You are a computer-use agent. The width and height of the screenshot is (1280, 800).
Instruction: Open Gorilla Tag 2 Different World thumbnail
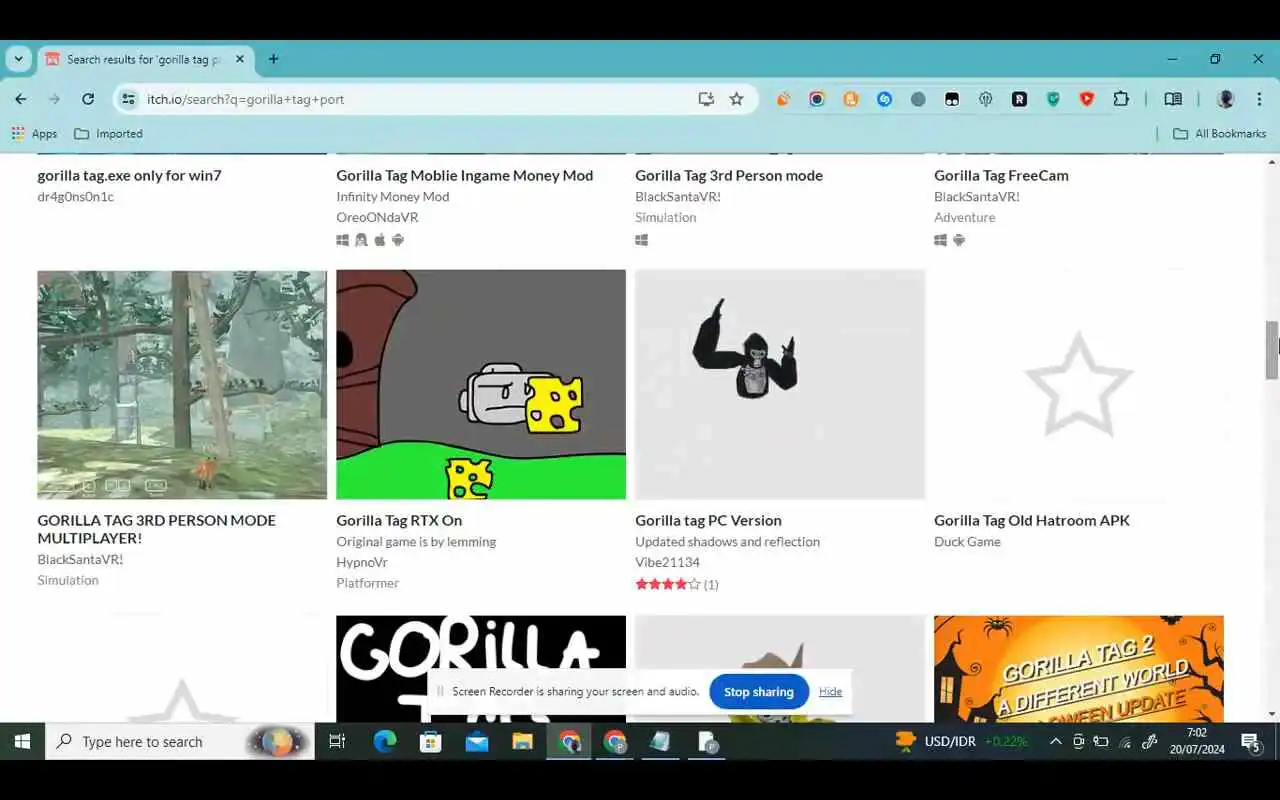(x=1079, y=669)
